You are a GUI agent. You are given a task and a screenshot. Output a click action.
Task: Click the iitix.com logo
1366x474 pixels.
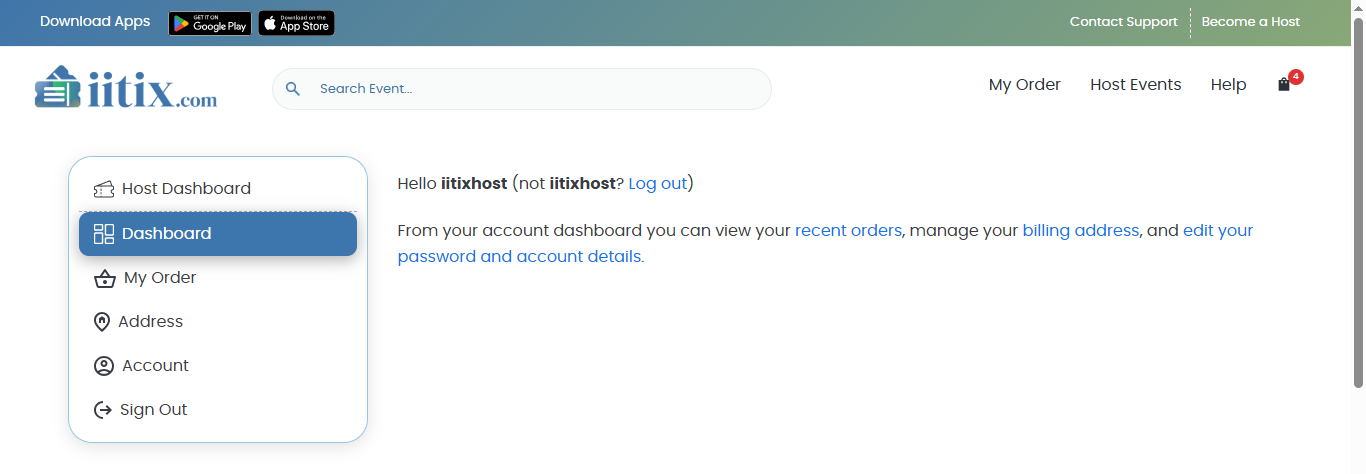[126, 88]
